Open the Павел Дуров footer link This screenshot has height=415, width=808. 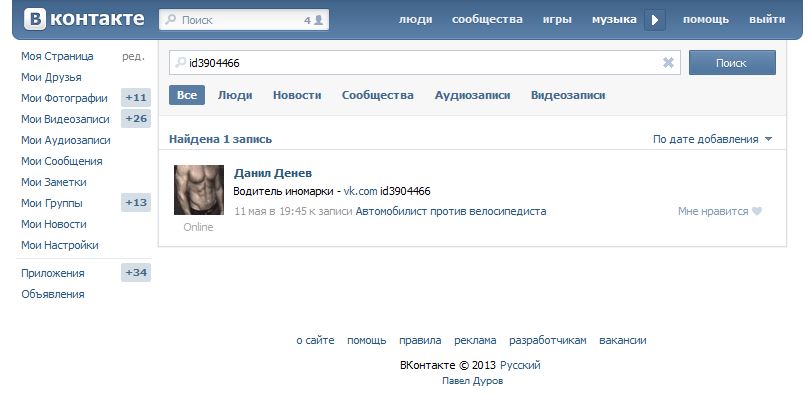pyautogui.click(x=473, y=381)
